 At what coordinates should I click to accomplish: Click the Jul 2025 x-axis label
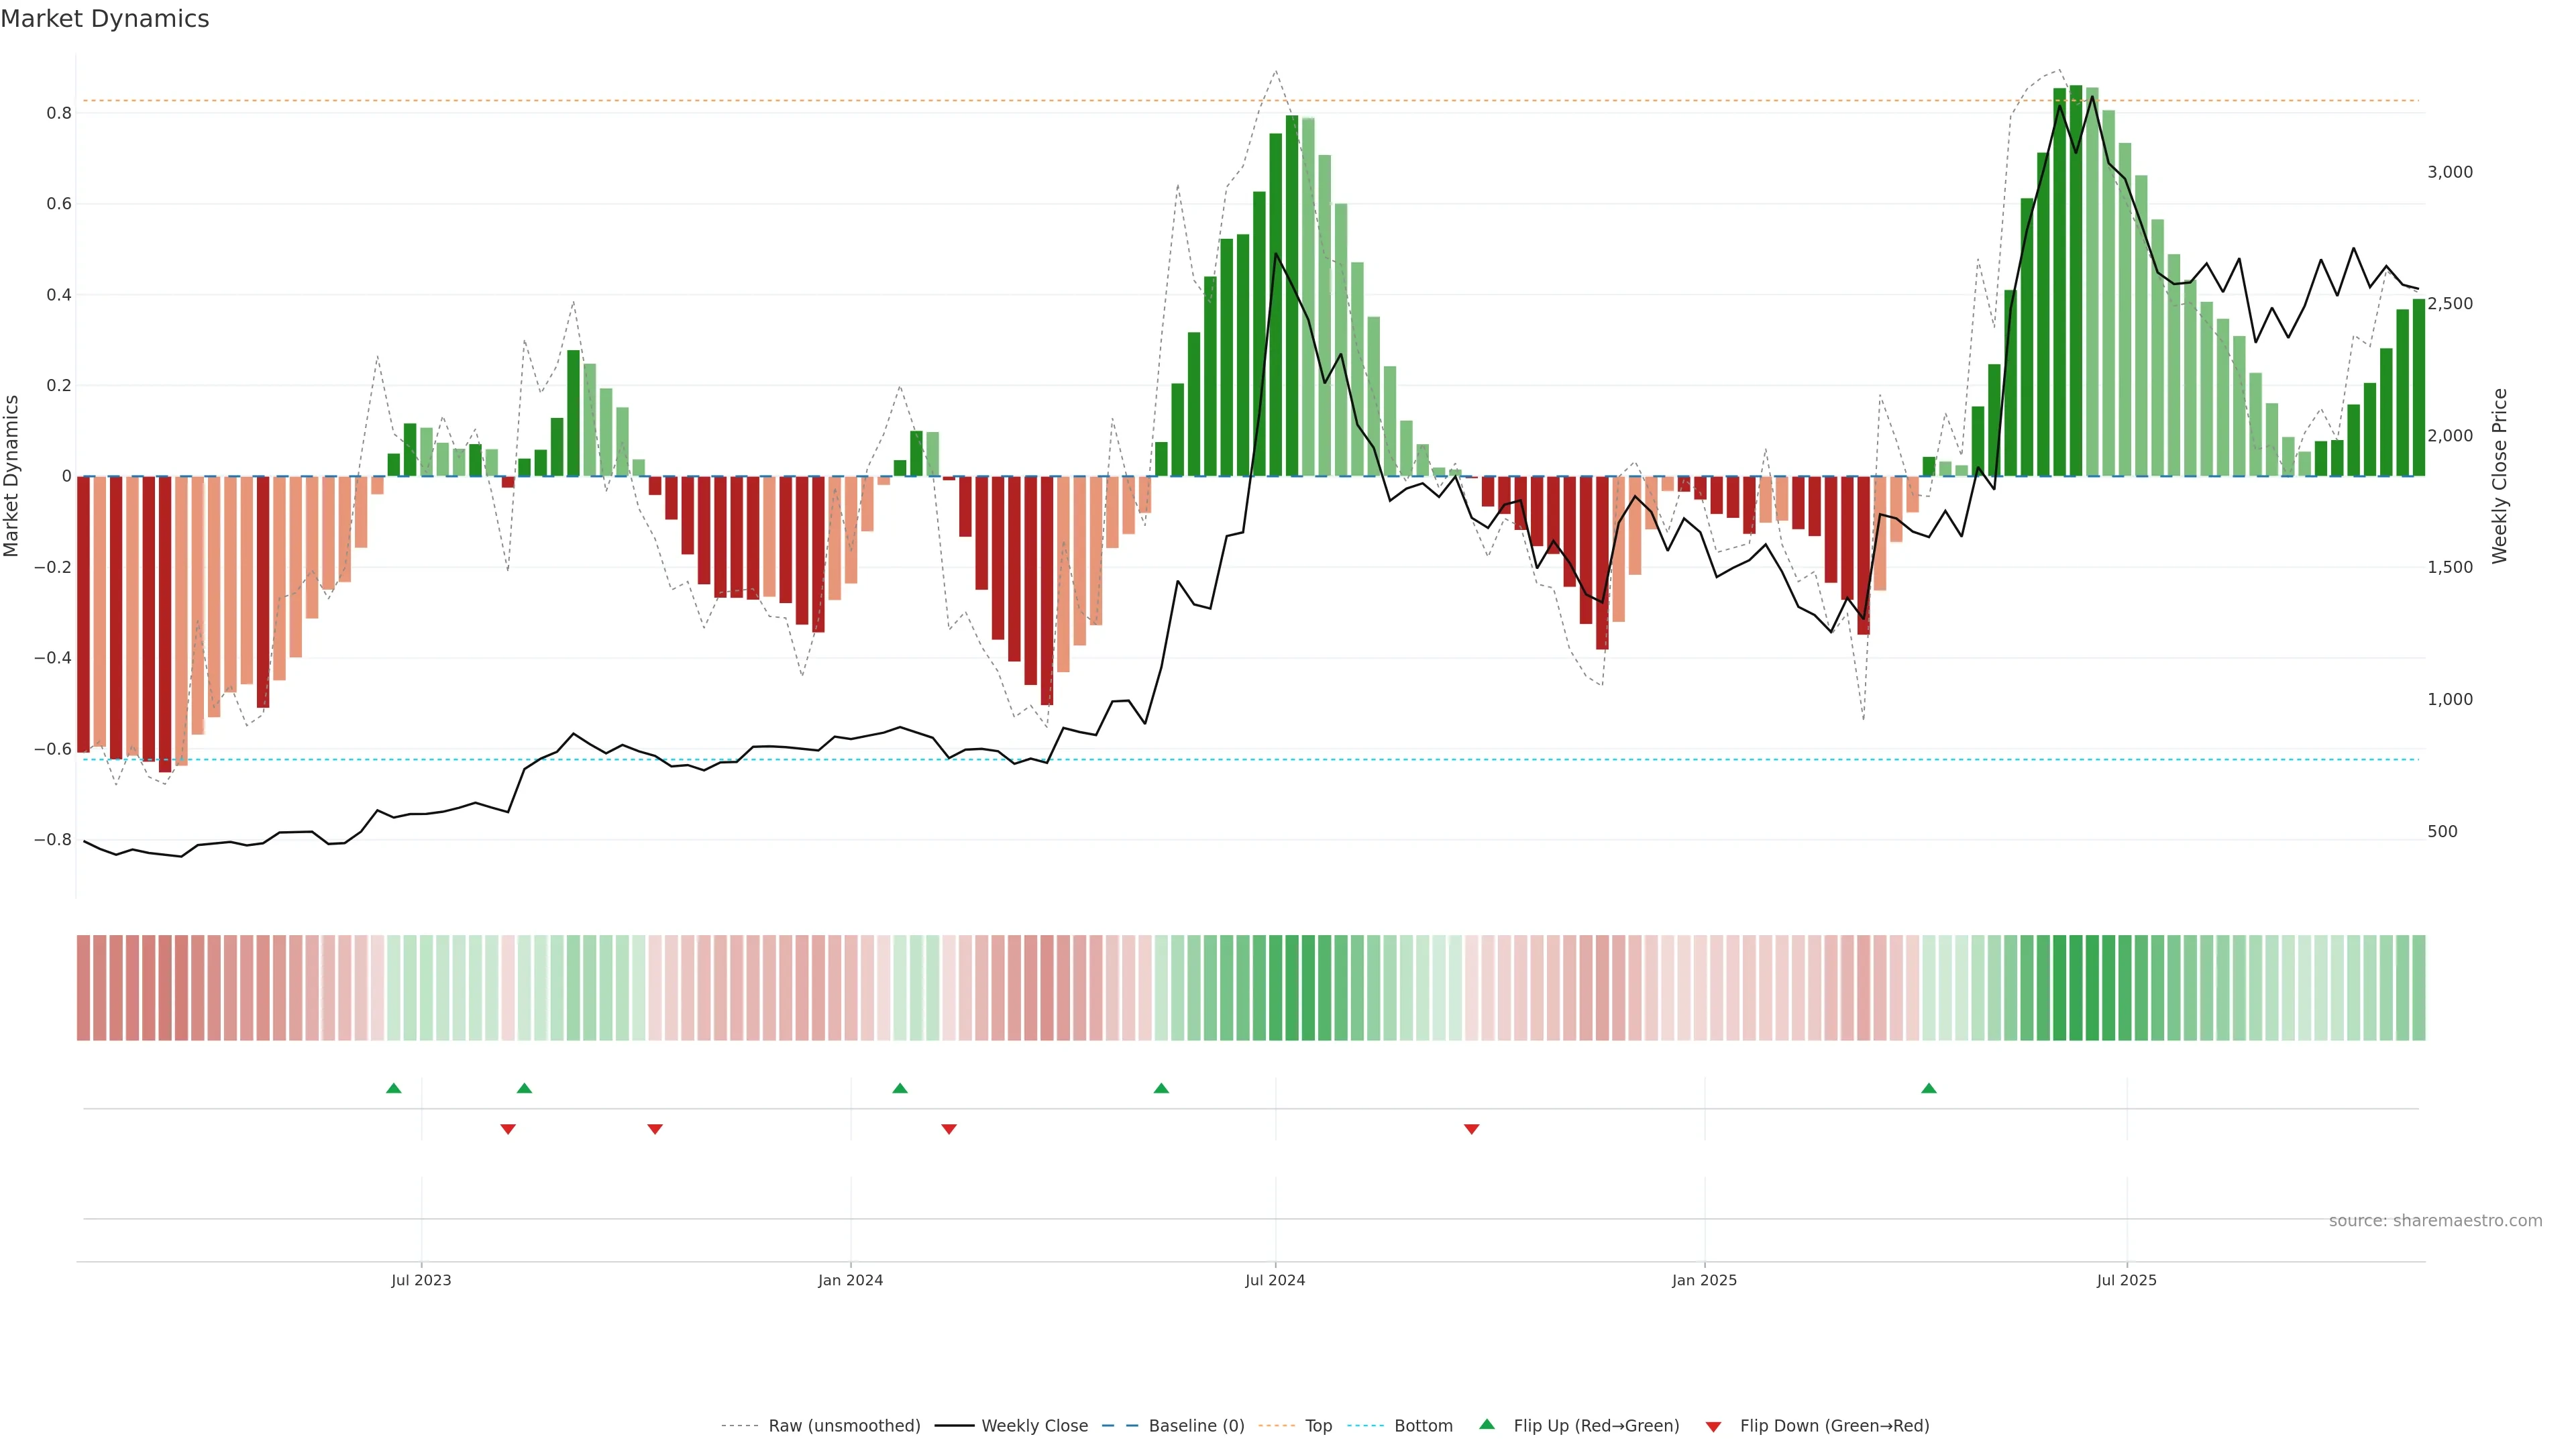(2126, 1280)
